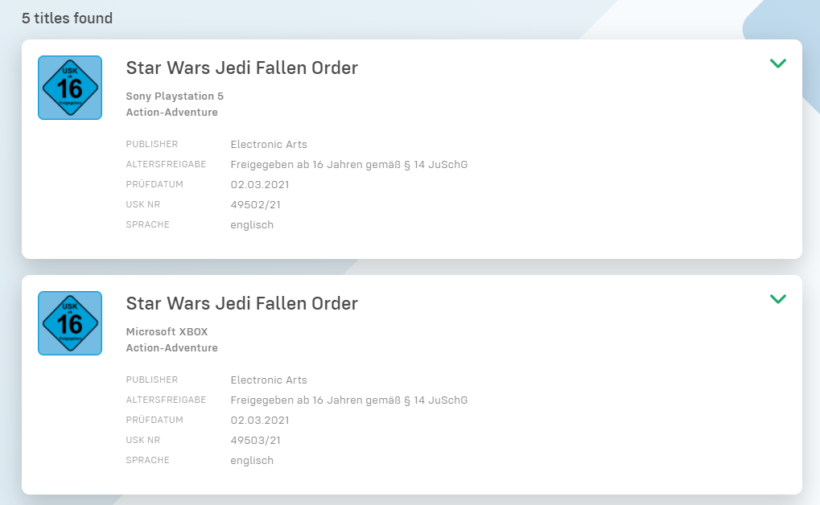Click first Star Wars Jedi Fallen Order title
Screen dimensions: 820x505
point(241,68)
